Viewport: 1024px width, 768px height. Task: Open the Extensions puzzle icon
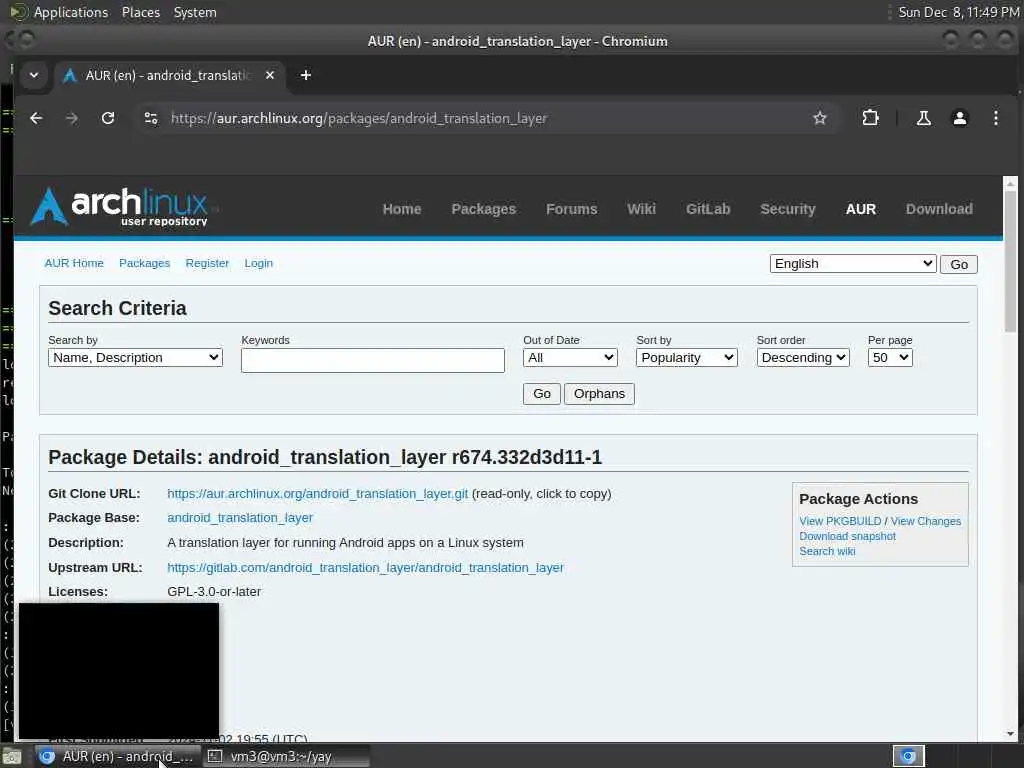870,118
